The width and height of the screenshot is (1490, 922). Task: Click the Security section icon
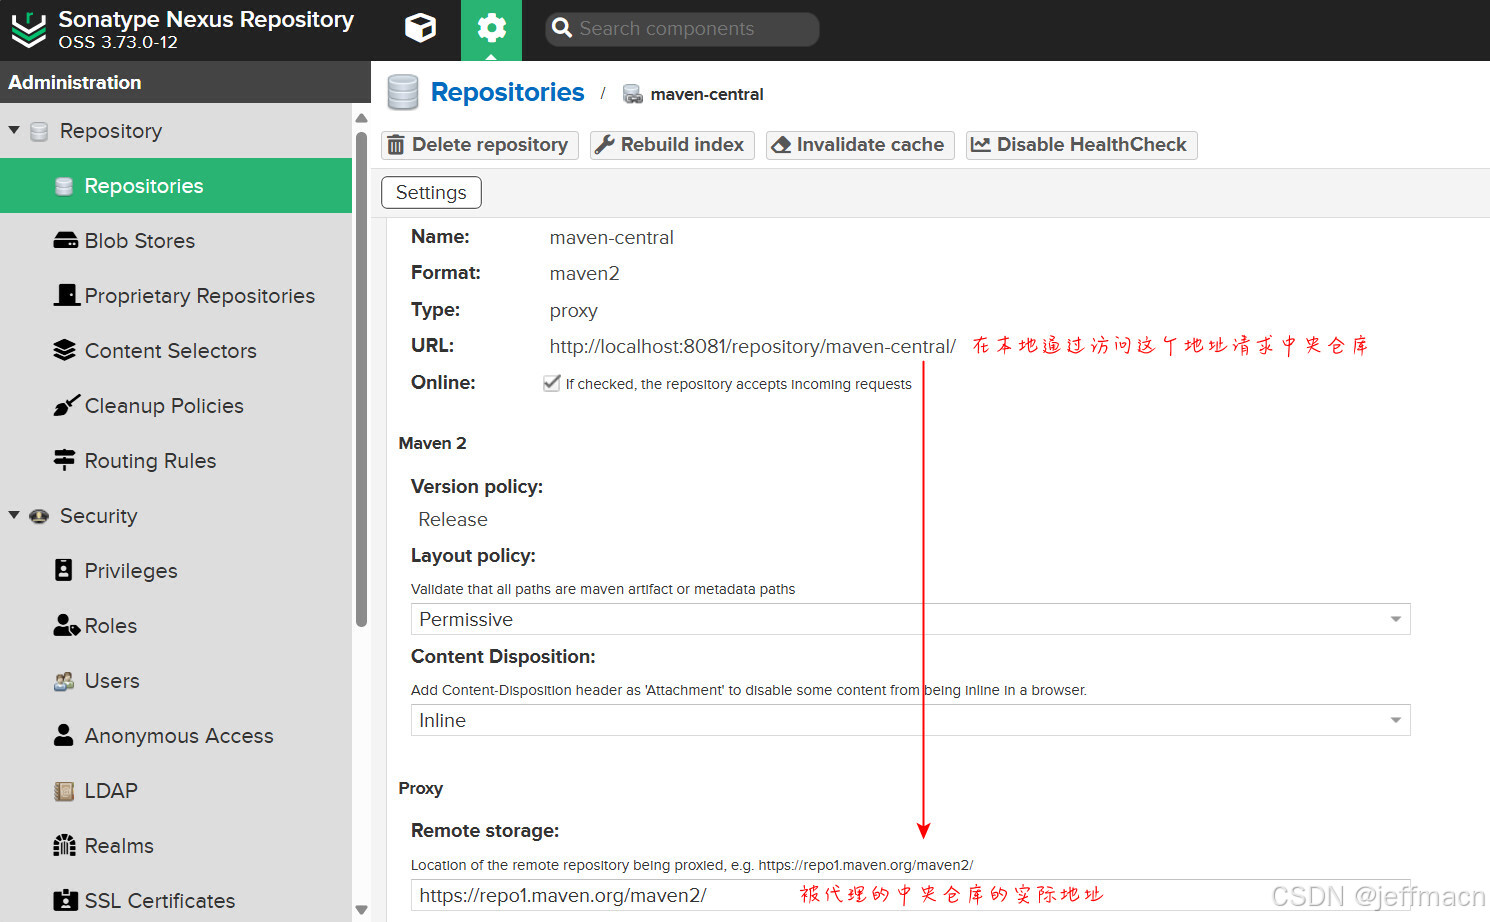(39, 516)
